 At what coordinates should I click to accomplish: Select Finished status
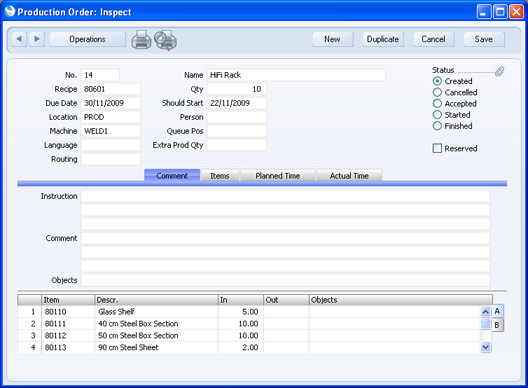(x=437, y=126)
